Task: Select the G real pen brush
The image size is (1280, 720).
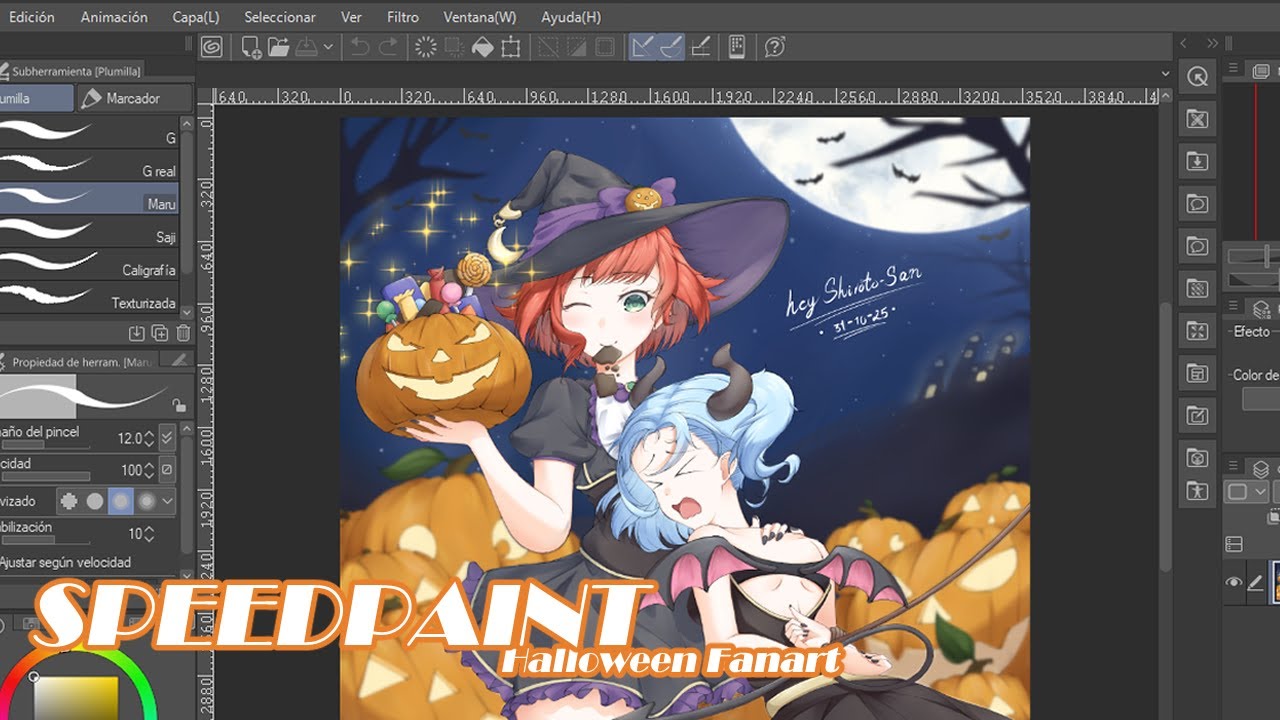Action: pyautogui.click(x=89, y=167)
